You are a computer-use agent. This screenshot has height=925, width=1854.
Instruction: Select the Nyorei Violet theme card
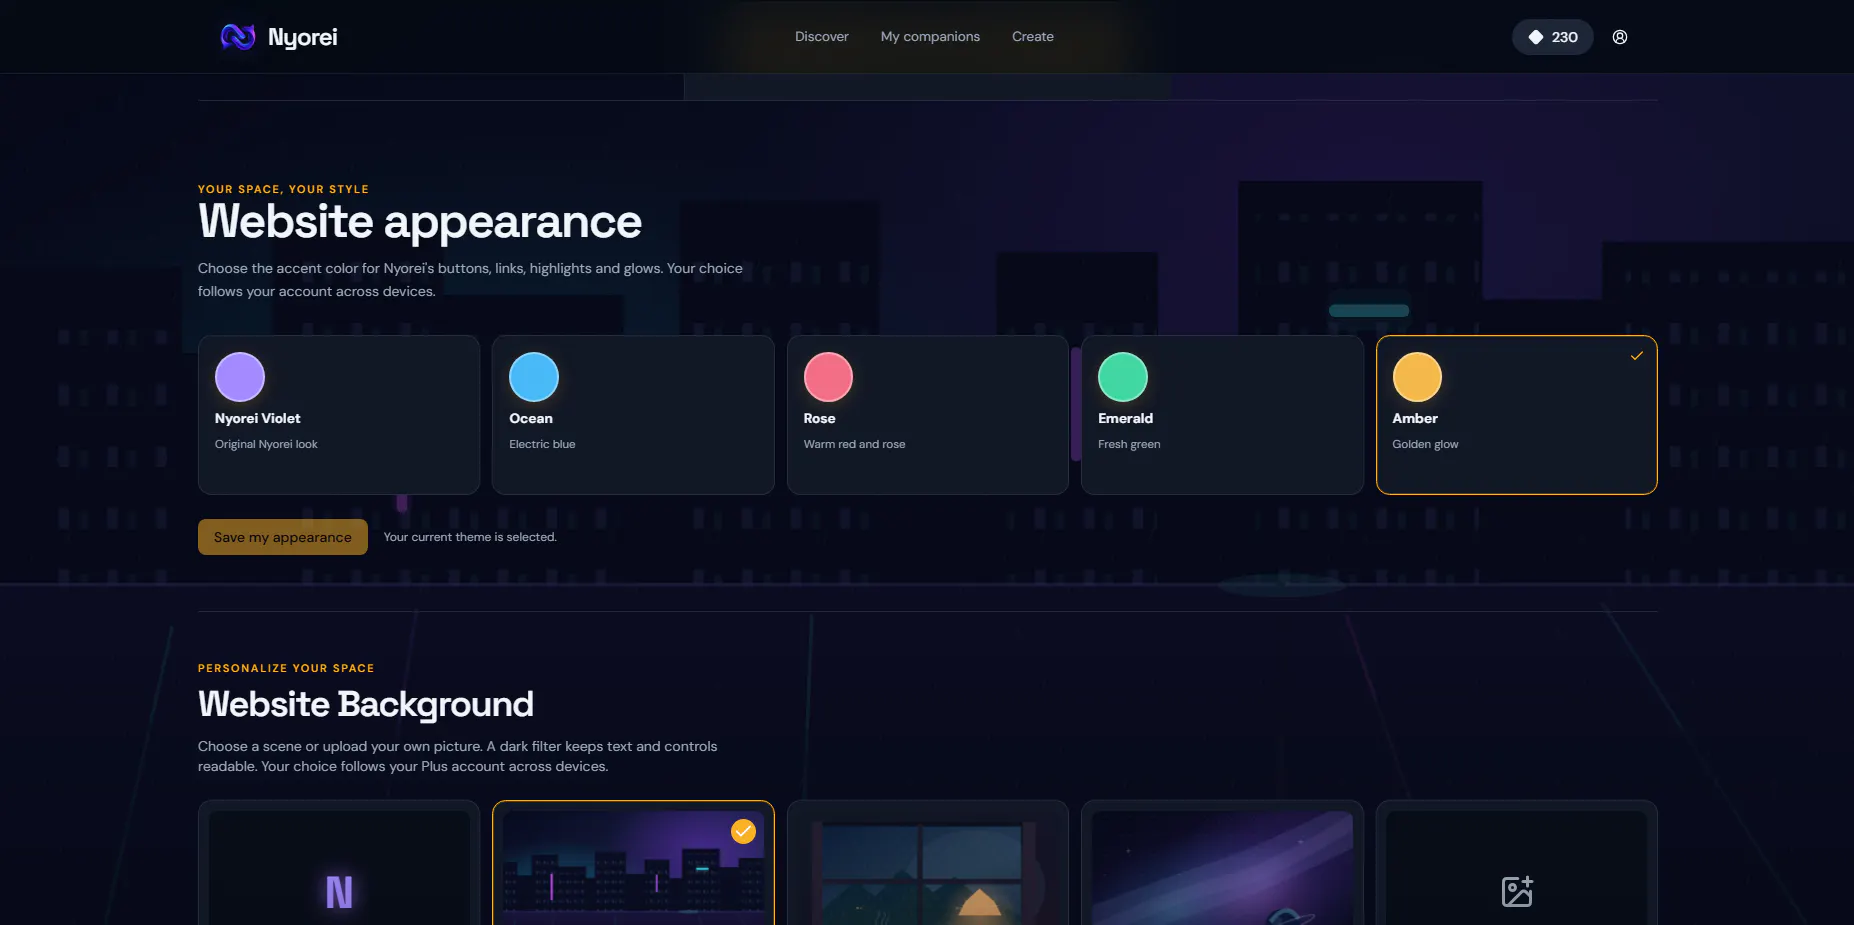coord(339,415)
